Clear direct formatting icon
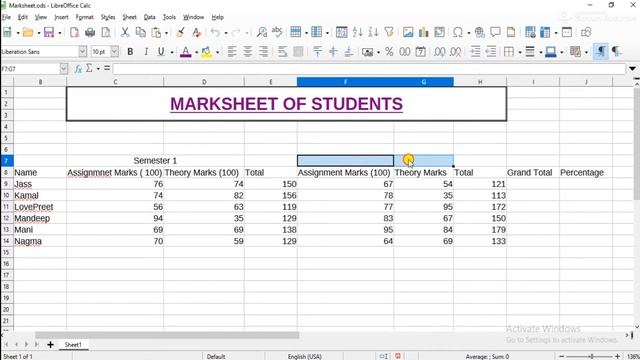 (196, 32)
